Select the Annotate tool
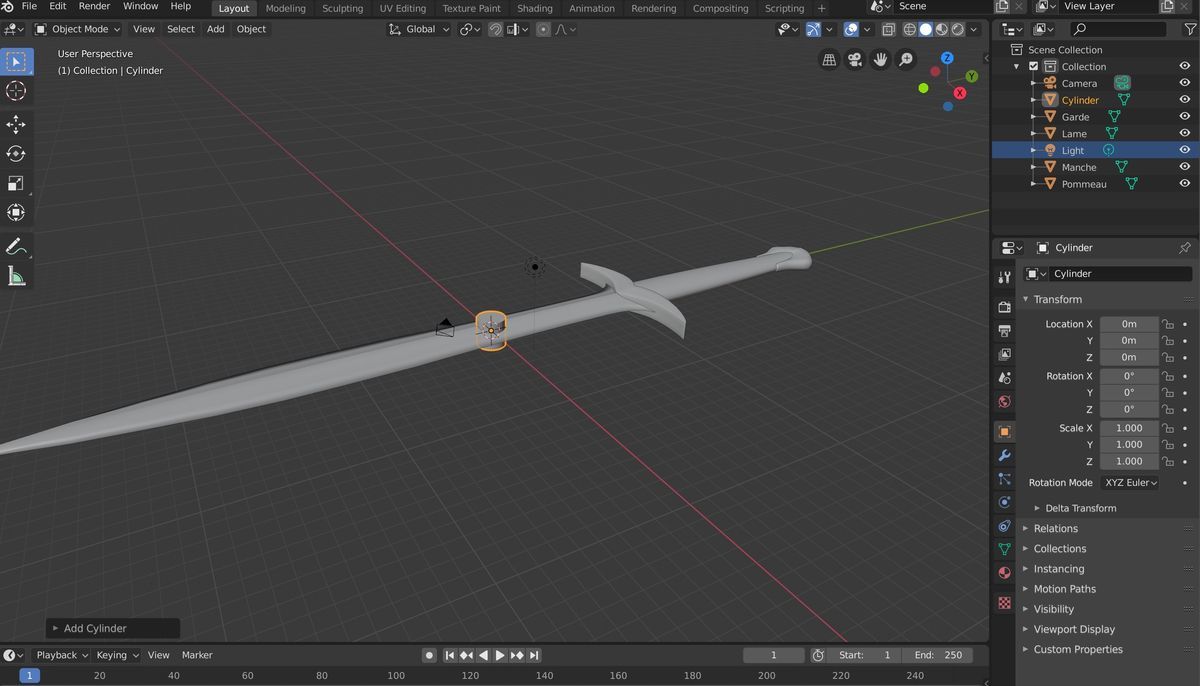The width and height of the screenshot is (1200, 686). click(x=16, y=247)
